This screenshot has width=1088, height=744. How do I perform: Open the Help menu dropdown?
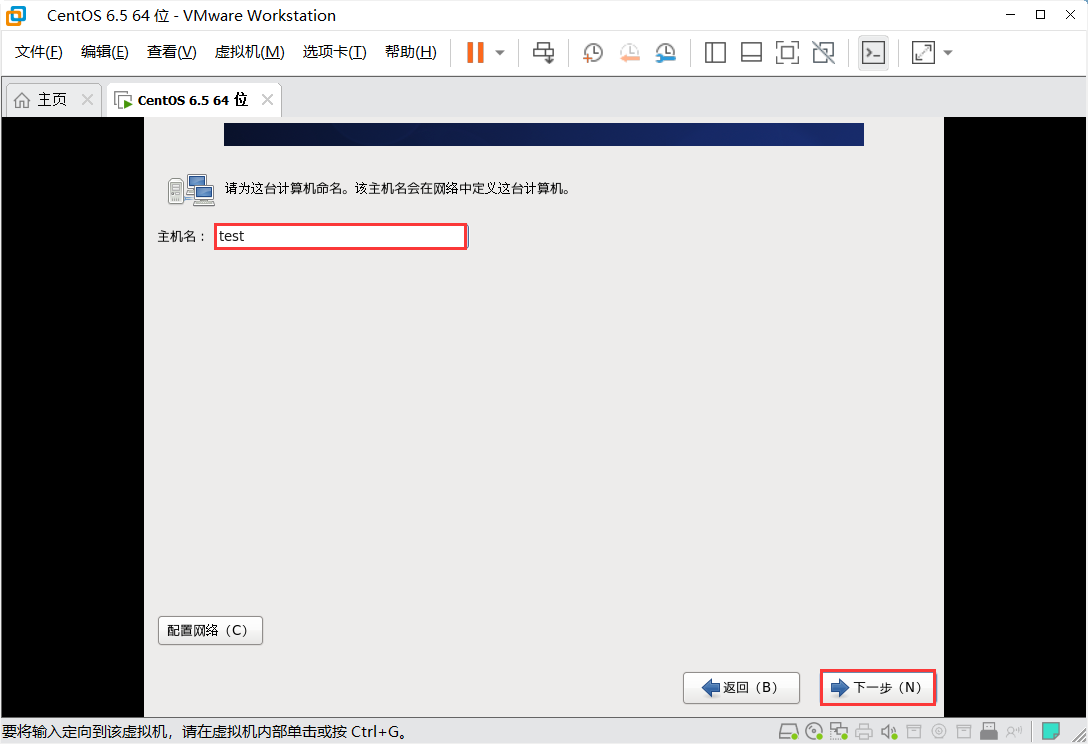pos(410,51)
